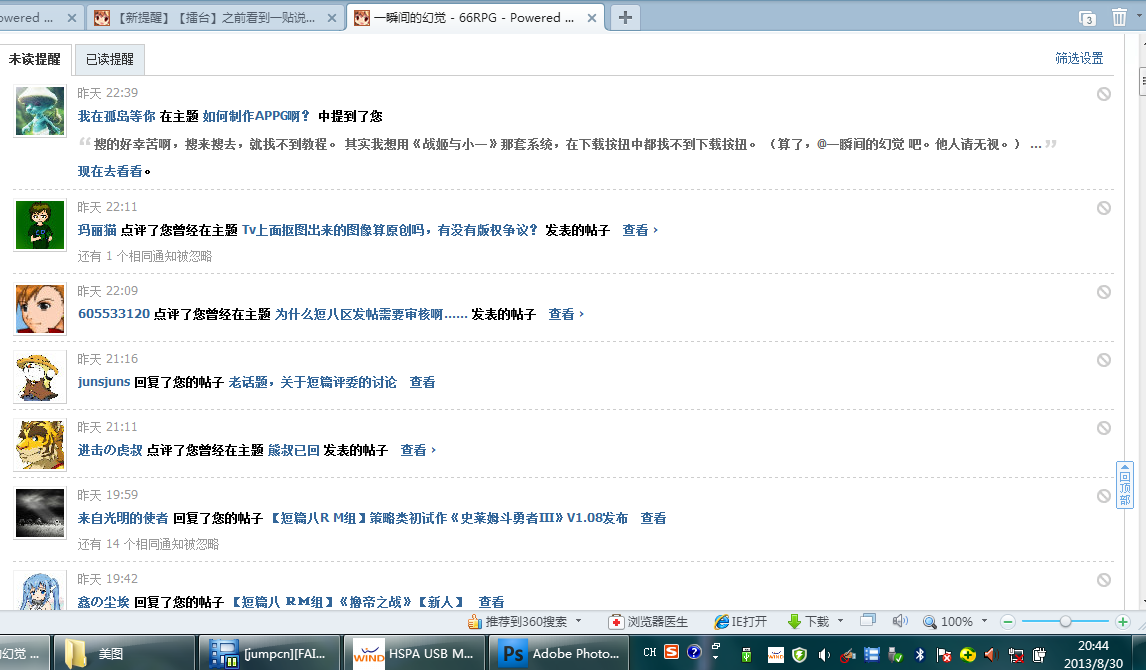Open the [jumpcn] taskbar window

pyautogui.click(x=270, y=653)
